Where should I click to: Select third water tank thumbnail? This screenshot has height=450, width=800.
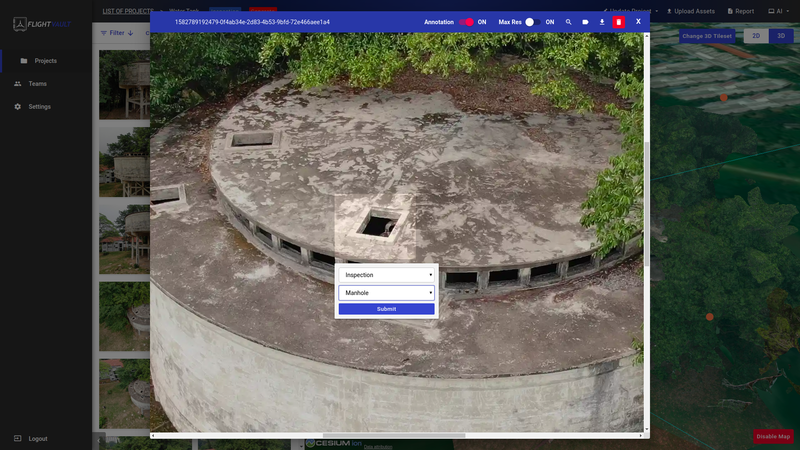click(x=124, y=239)
